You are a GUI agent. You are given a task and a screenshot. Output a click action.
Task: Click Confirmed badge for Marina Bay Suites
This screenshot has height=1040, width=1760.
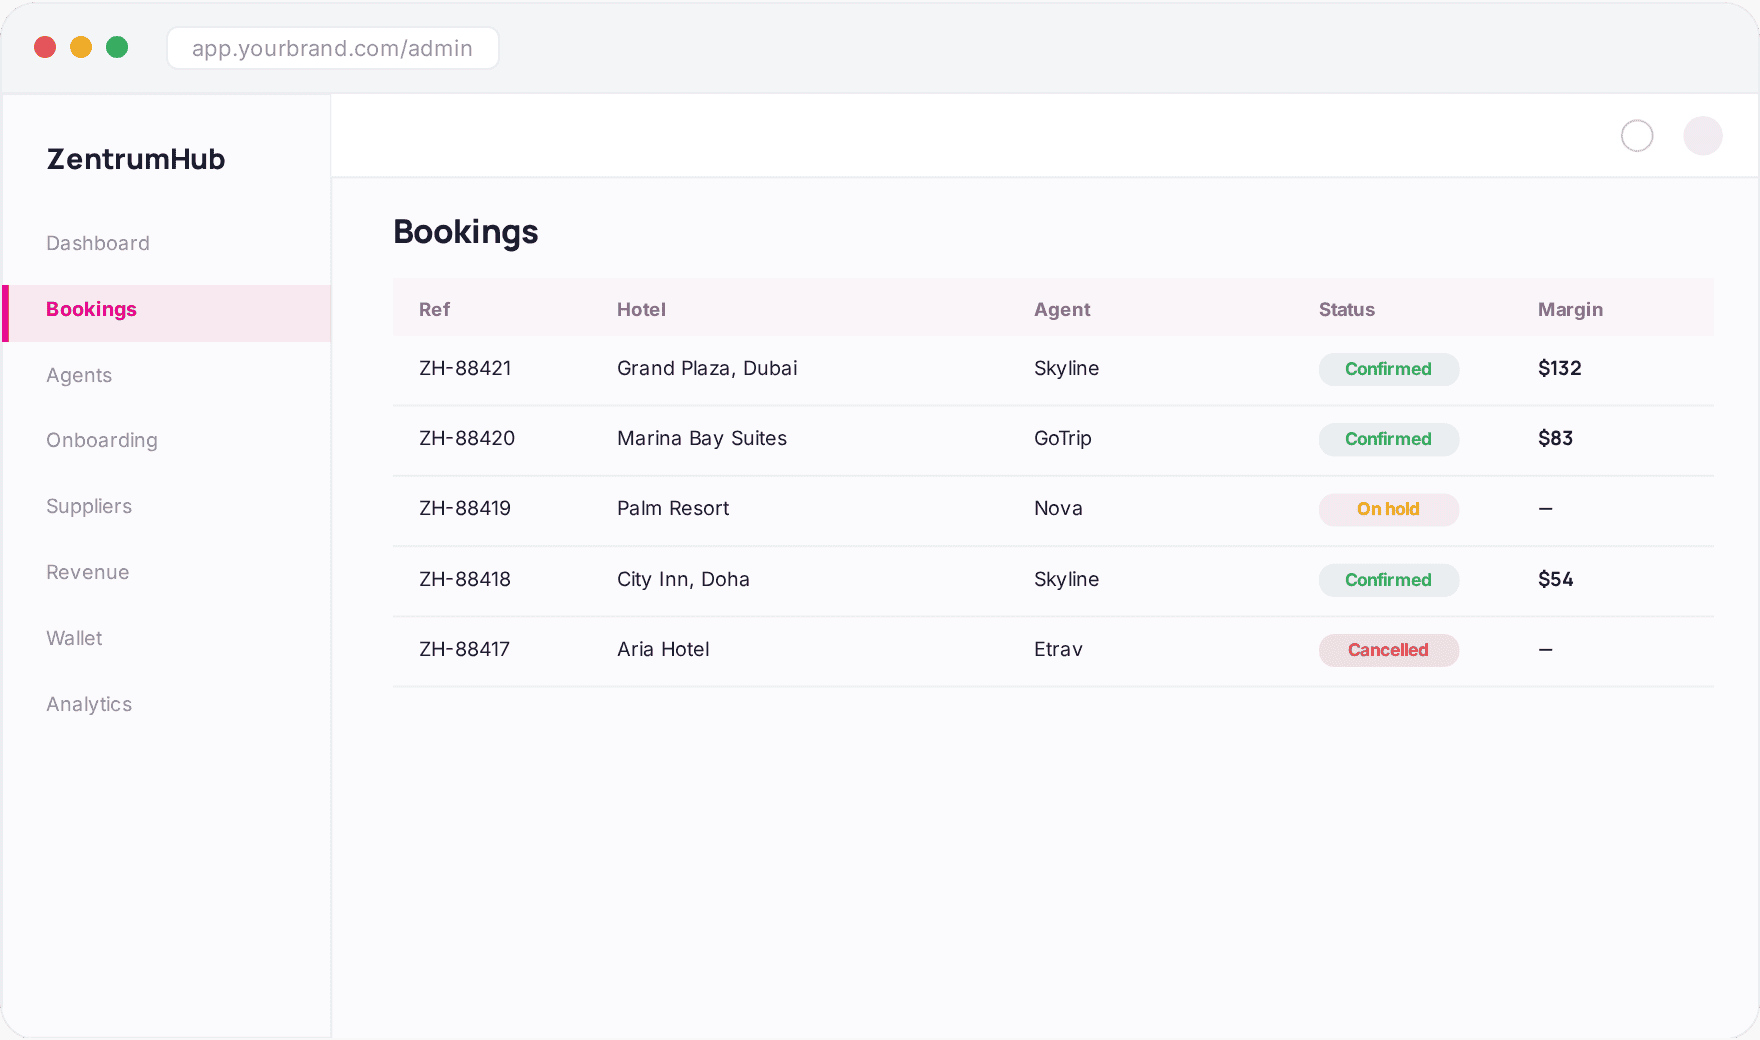pos(1389,439)
